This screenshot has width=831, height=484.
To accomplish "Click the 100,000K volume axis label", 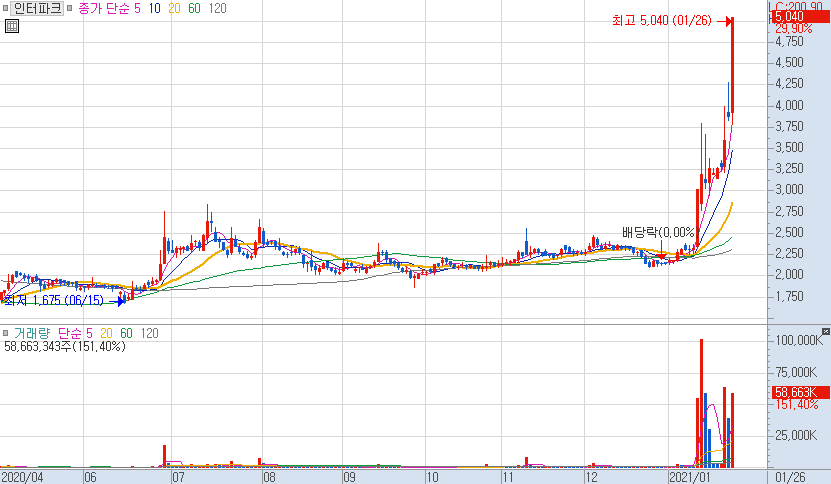I will click(x=799, y=340).
